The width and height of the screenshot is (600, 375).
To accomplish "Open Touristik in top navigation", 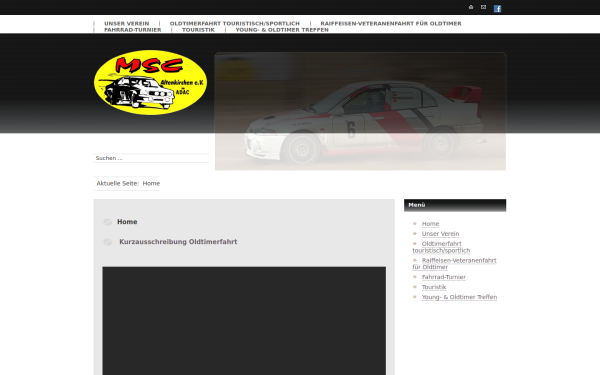I will [198, 30].
